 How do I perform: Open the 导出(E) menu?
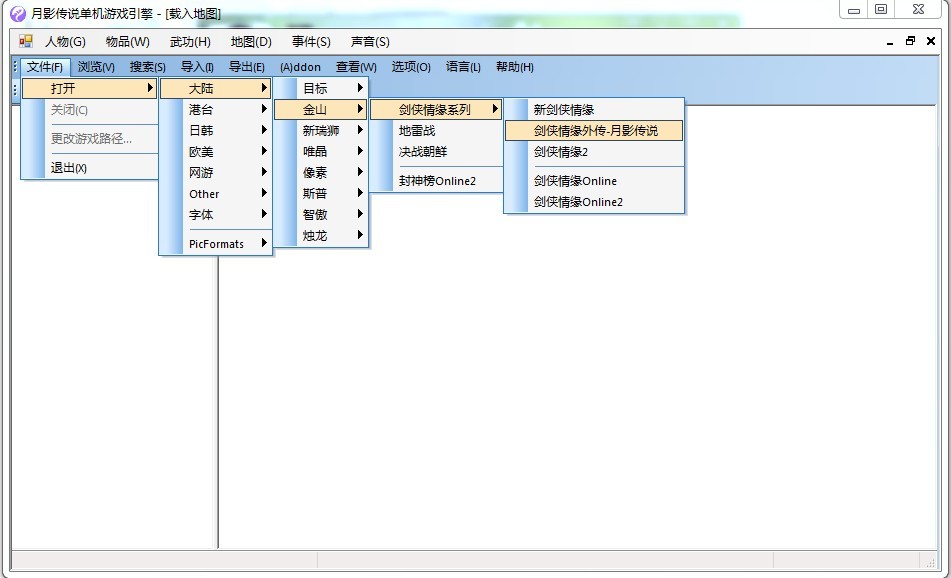(246, 67)
